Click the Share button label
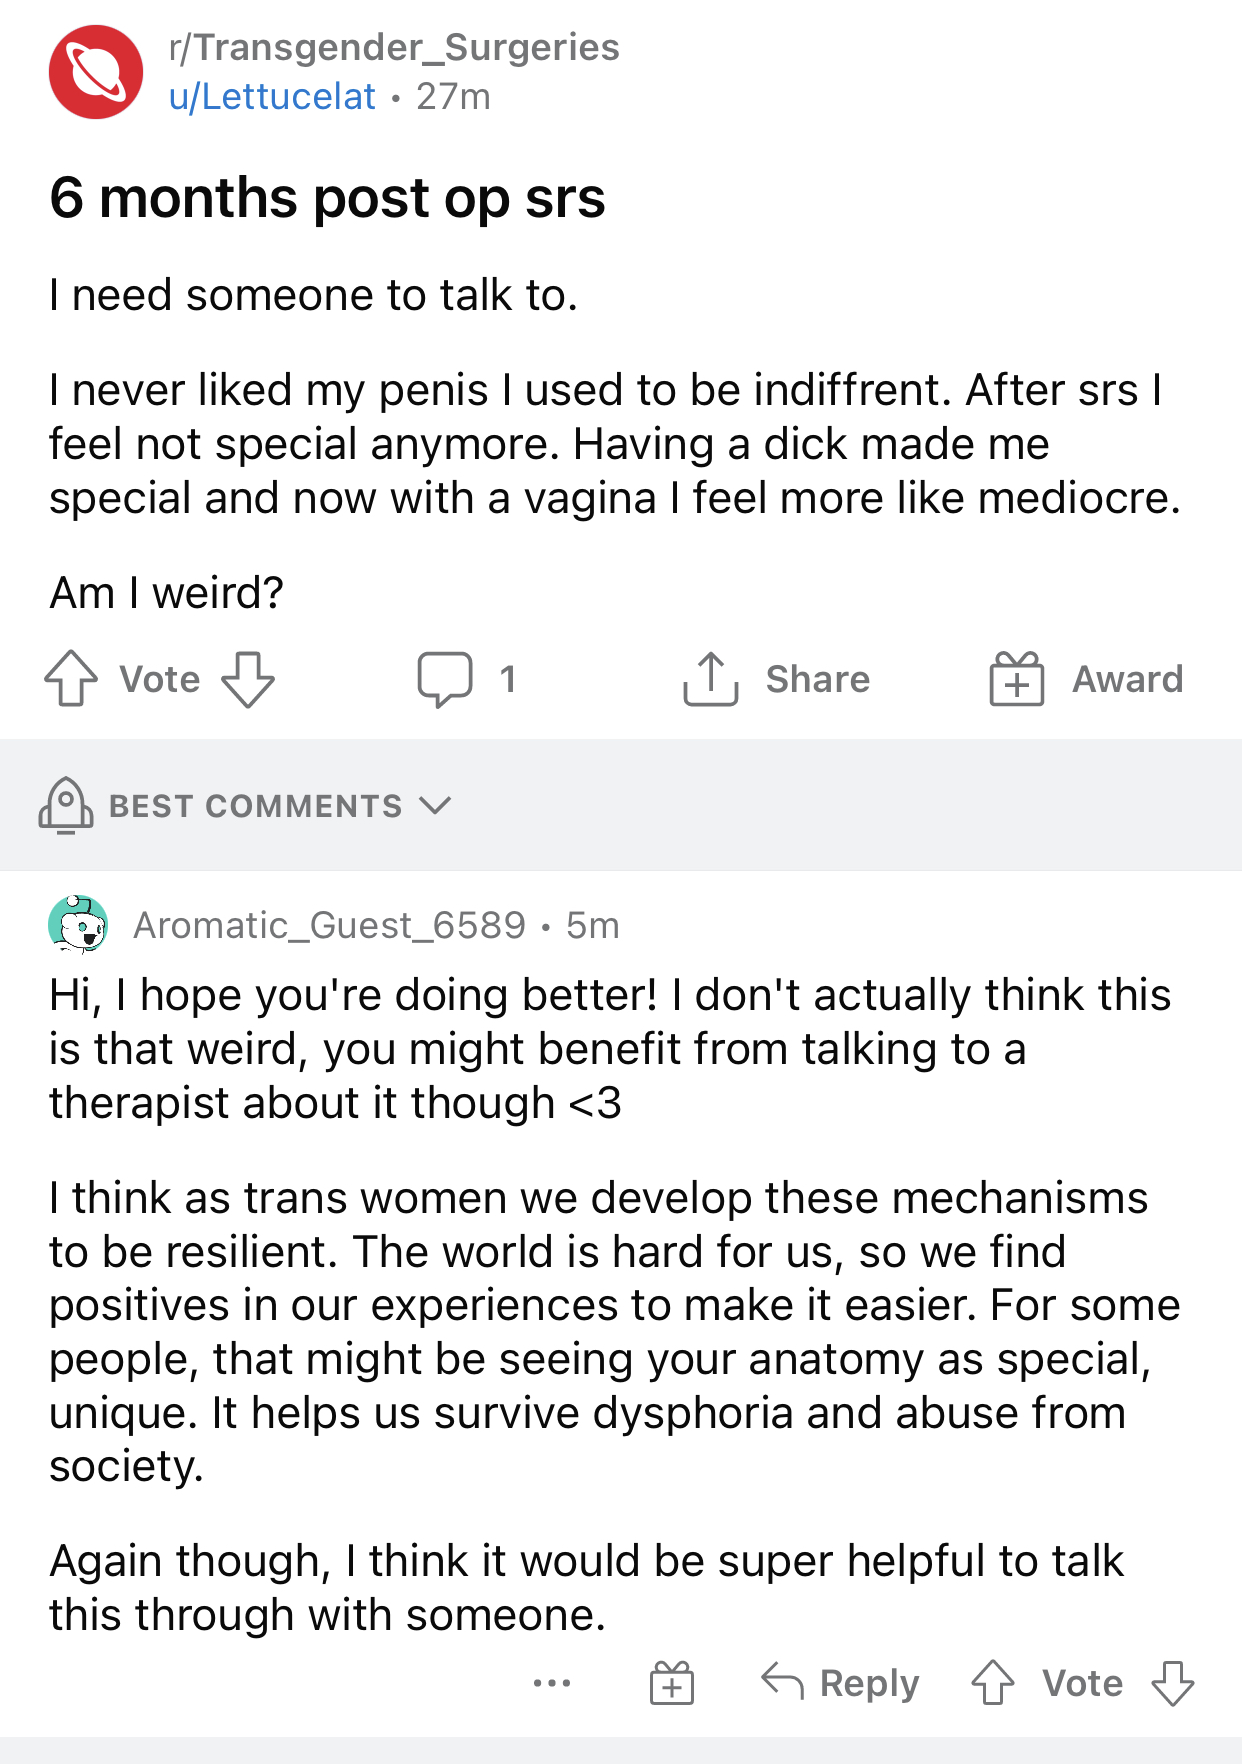This screenshot has width=1242, height=1764. click(818, 679)
